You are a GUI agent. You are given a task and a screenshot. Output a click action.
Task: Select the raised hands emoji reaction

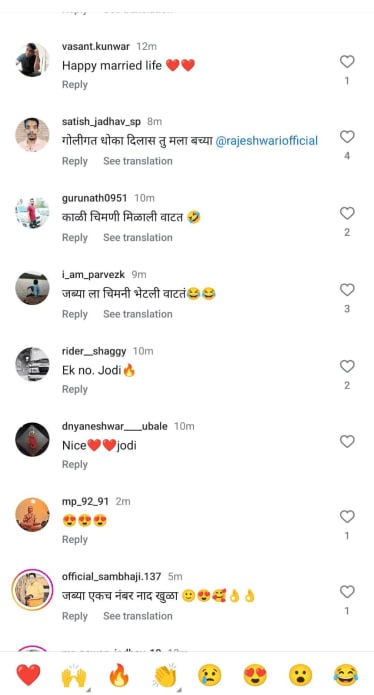click(x=74, y=675)
